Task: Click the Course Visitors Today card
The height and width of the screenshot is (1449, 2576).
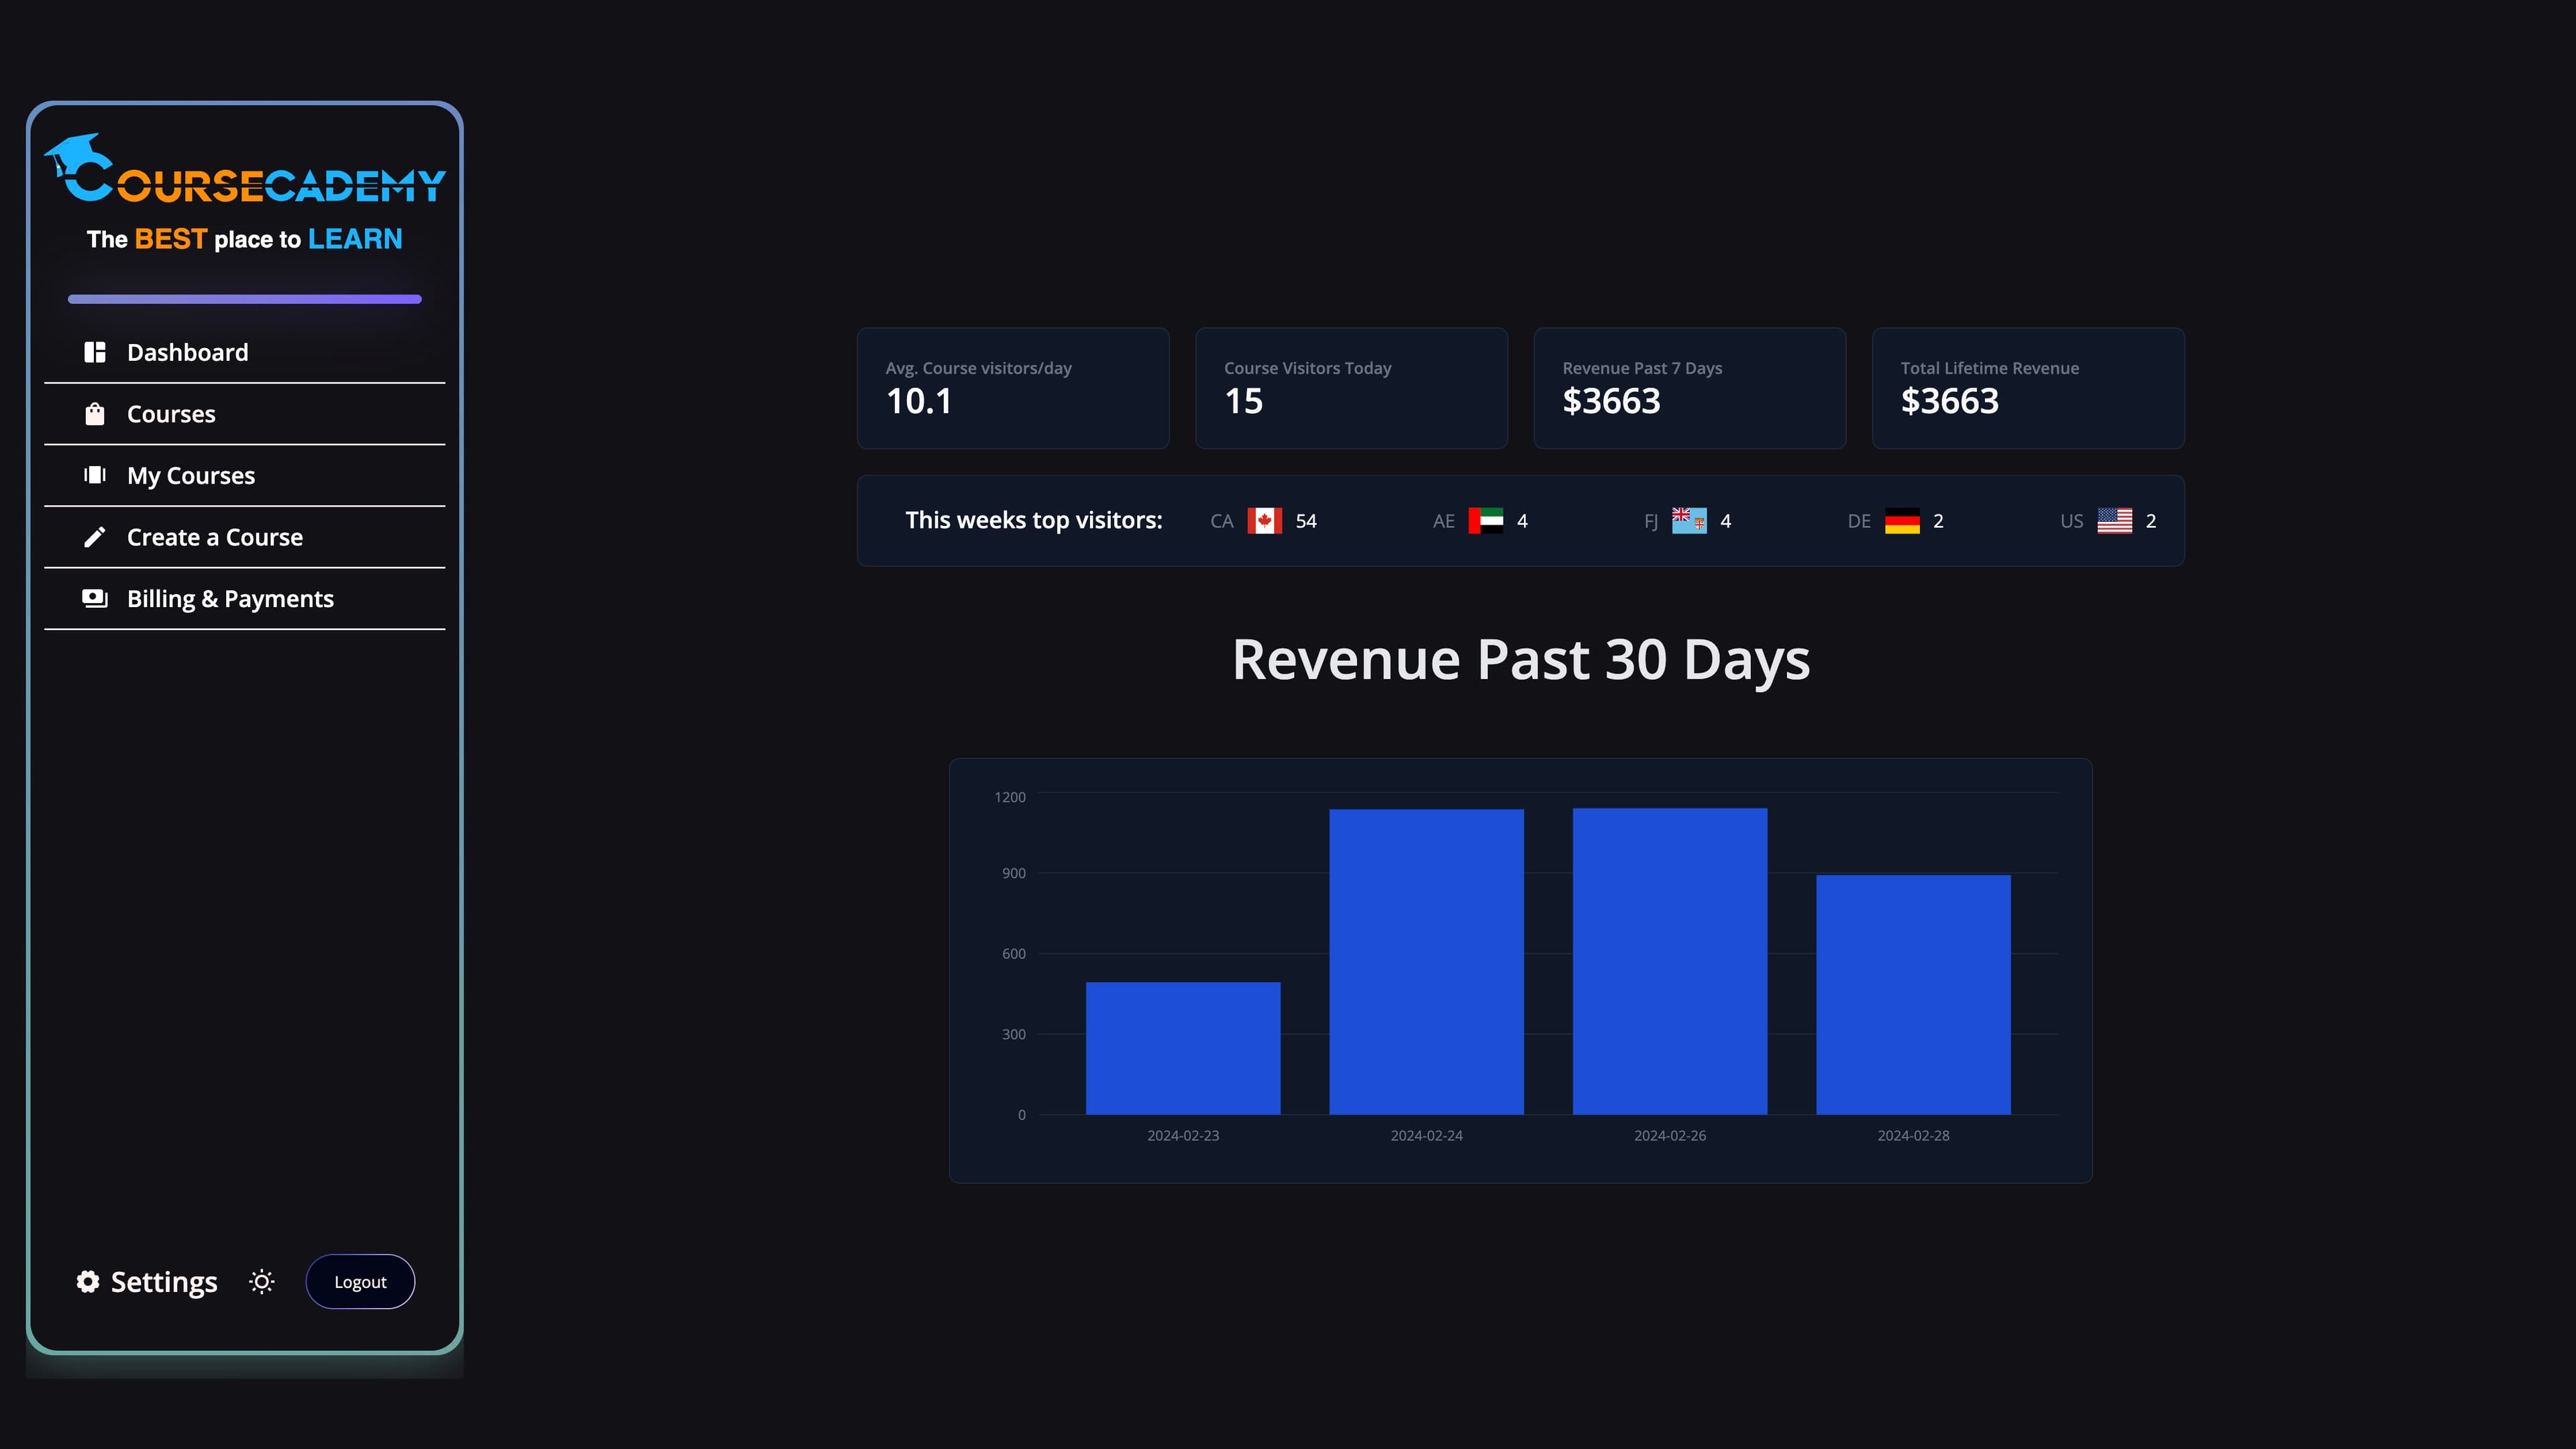Action: pos(1351,388)
